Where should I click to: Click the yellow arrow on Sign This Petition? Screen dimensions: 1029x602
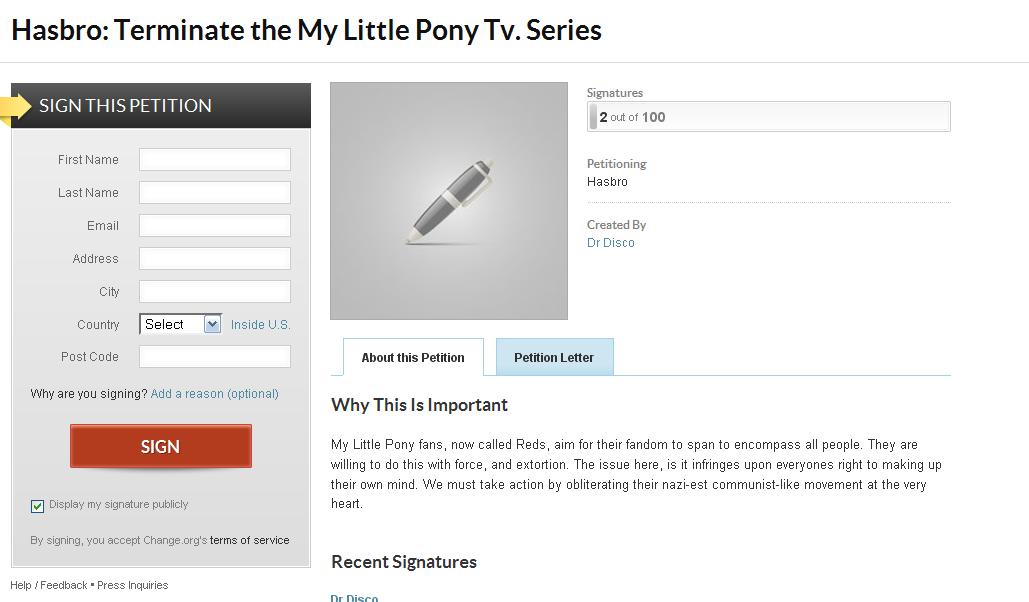click(x=17, y=106)
